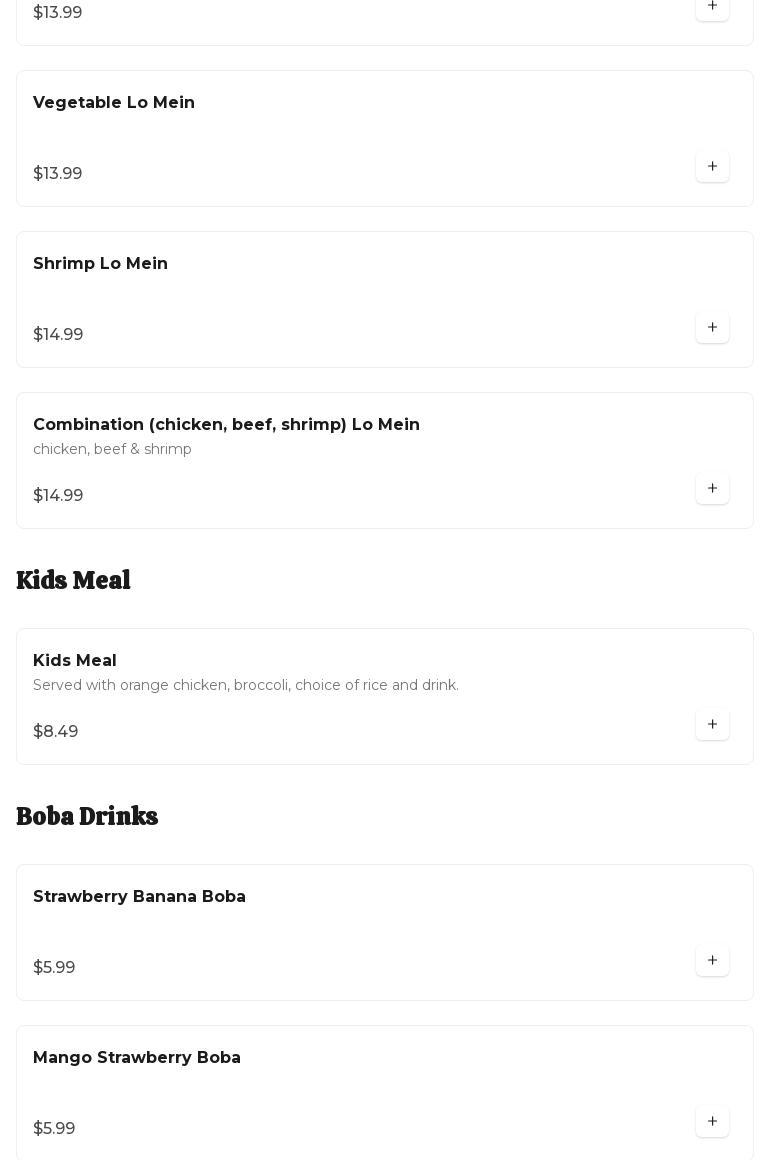Viewport: 770px width, 1160px height.
Task: Select the Mango Strawberry Boba item name
Action: [137, 1058]
